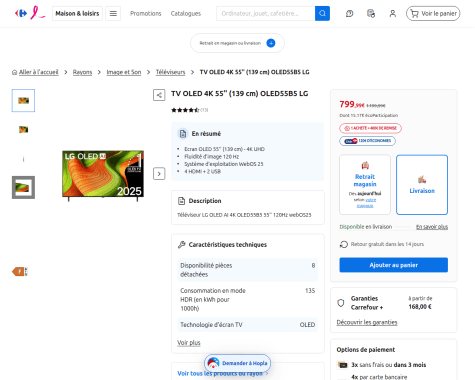Expand Voir plus technical characteristics
Viewport: 475px width, 380px height.
[189, 343]
